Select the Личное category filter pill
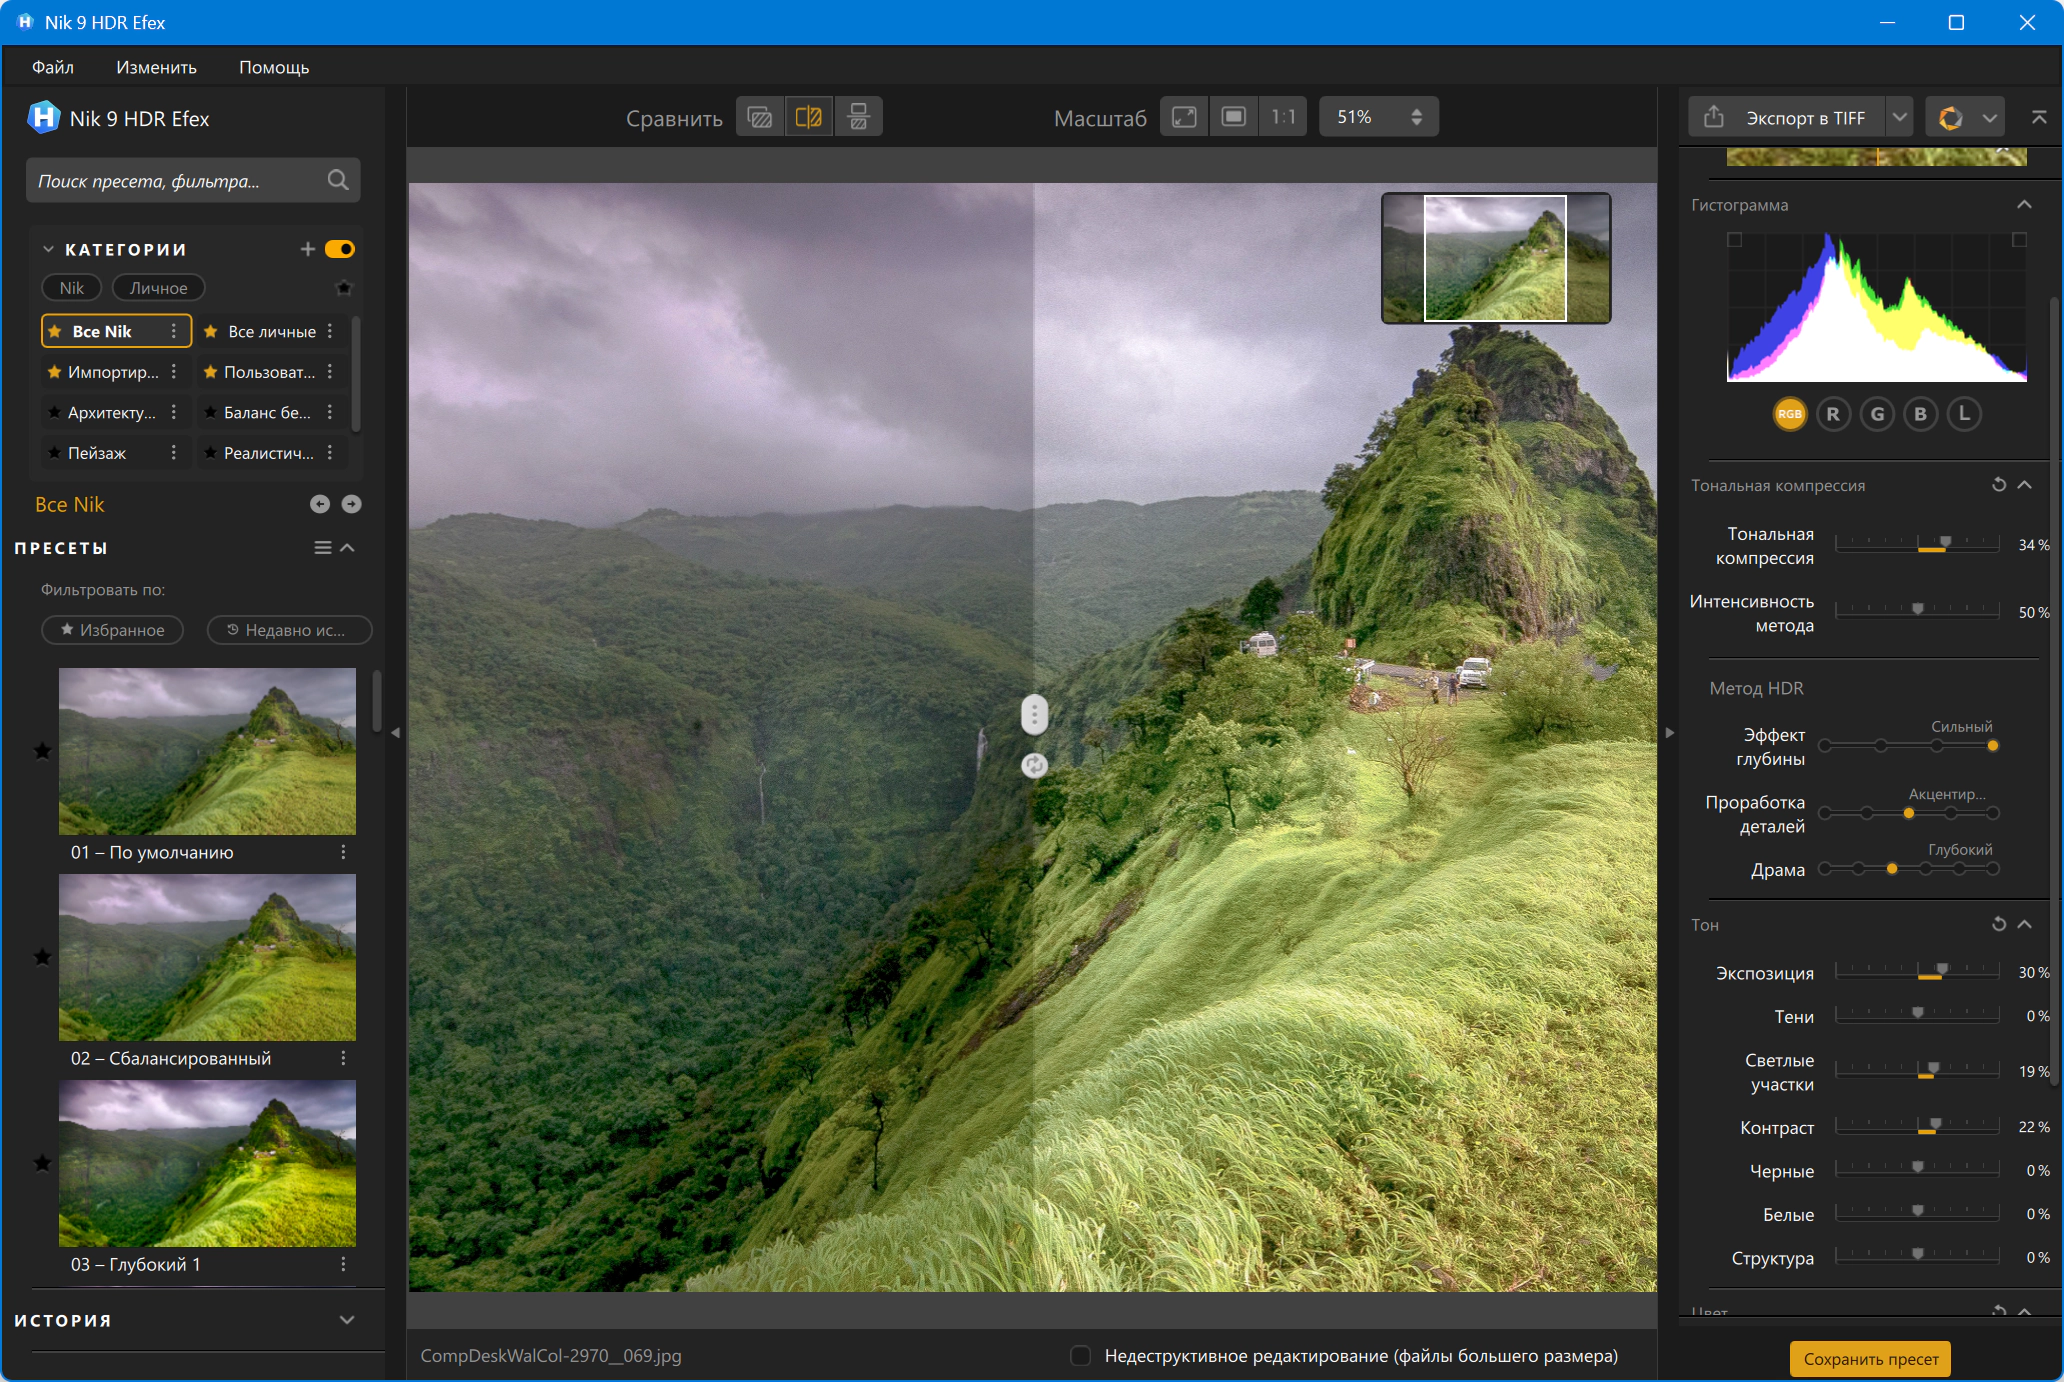Viewport: 2064px width, 1382px height. pyautogui.click(x=159, y=288)
